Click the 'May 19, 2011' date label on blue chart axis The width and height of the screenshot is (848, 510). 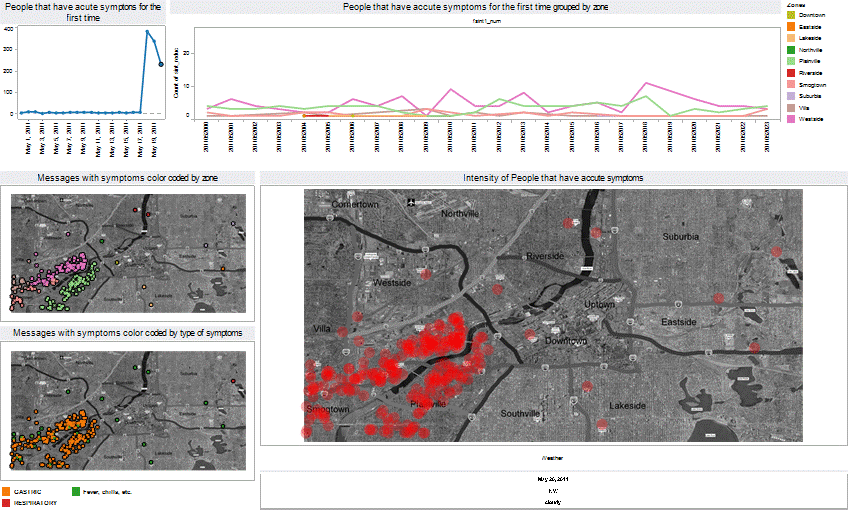click(x=154, y=140)
